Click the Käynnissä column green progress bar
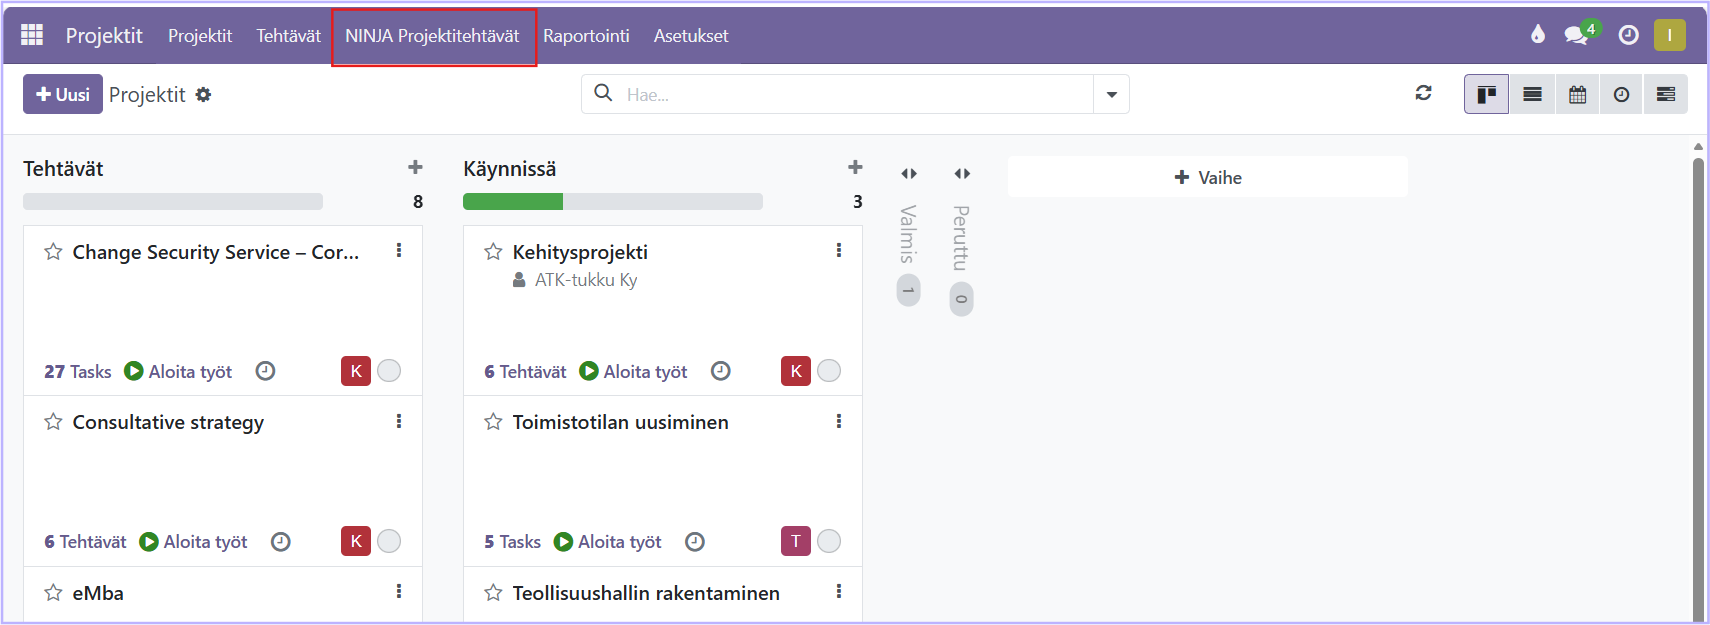 coord(513,202)
